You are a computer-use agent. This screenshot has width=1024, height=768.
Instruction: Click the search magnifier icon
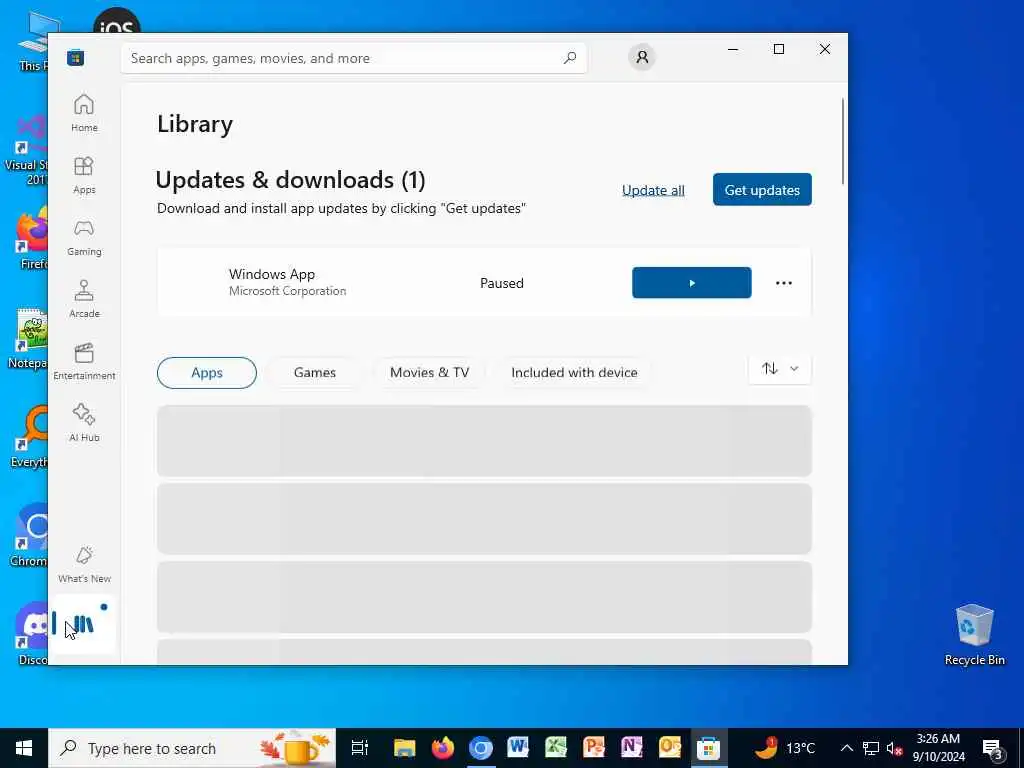(x=569, y=58)
